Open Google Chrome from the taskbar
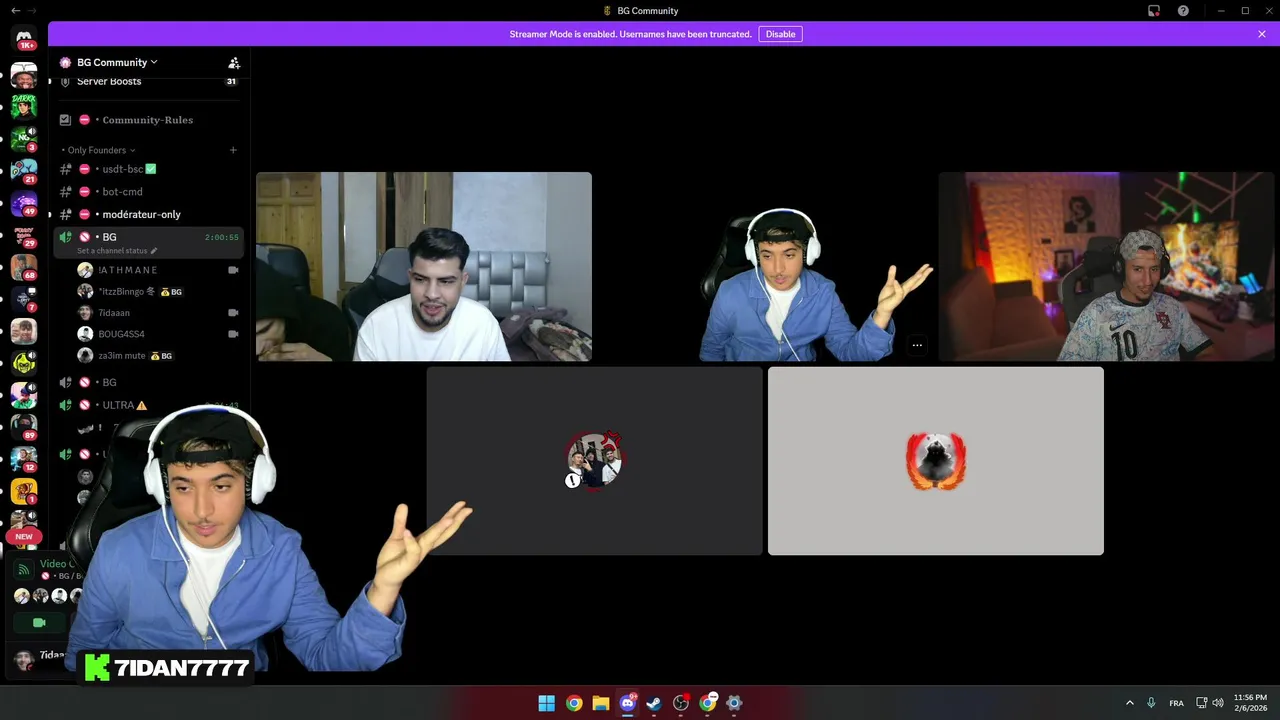The image size is (1280, 720). click(x=574, y=703)
